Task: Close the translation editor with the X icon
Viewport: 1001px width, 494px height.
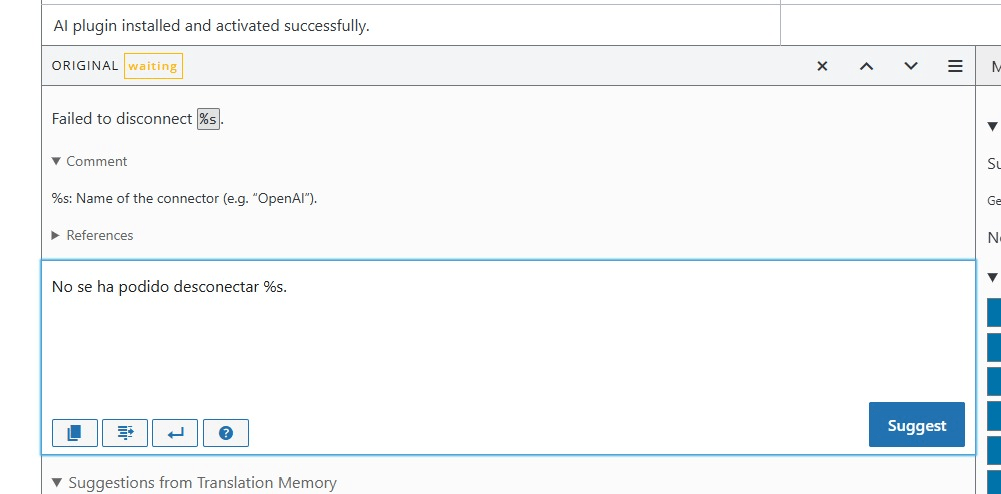Action: 822,66
